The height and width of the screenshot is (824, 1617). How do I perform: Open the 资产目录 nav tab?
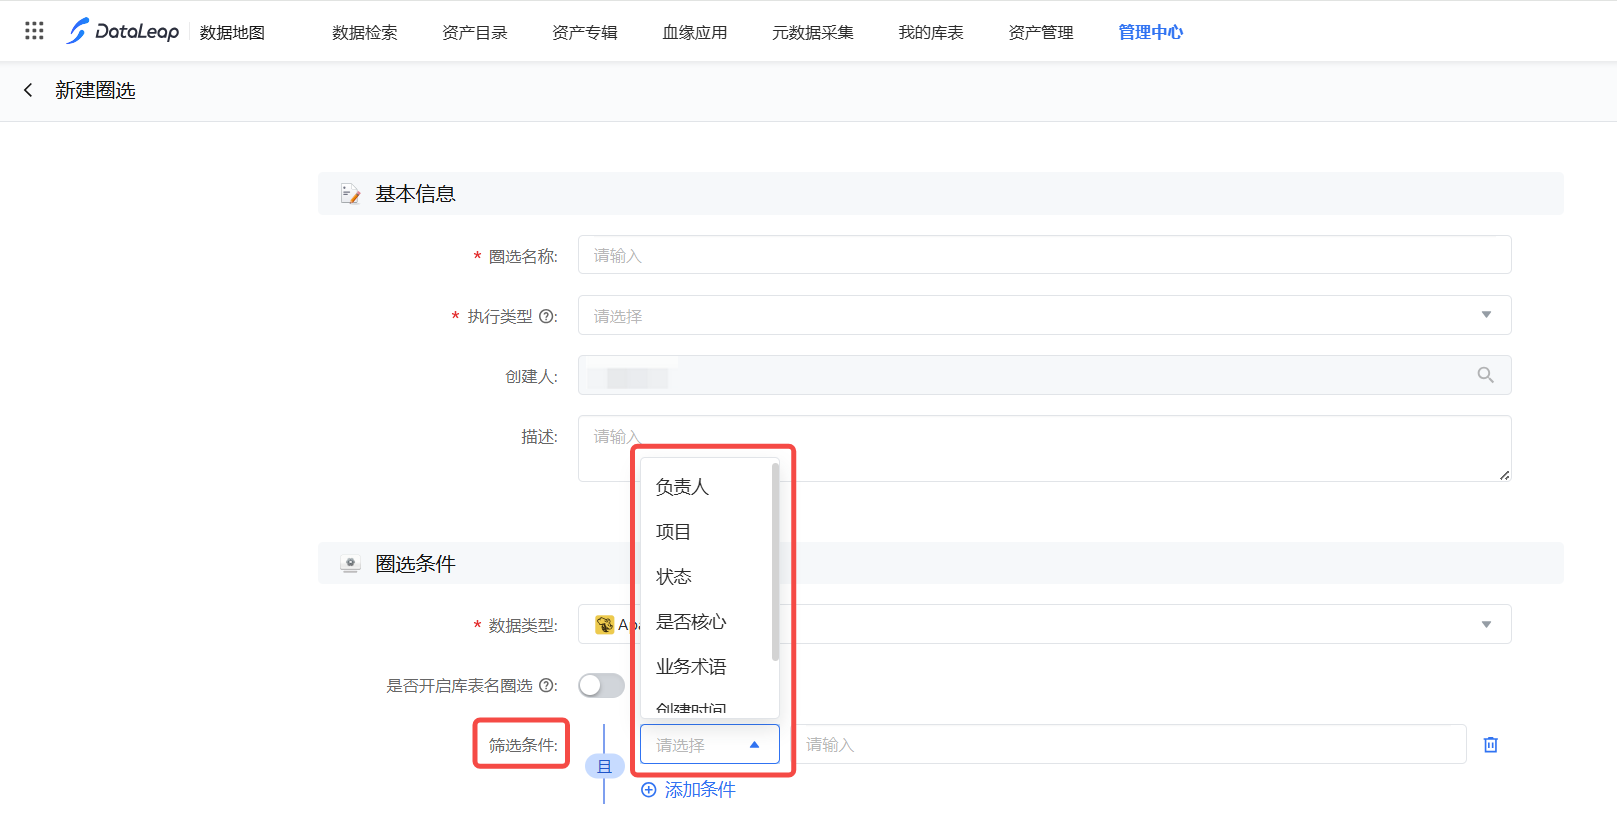pos(475,32)
